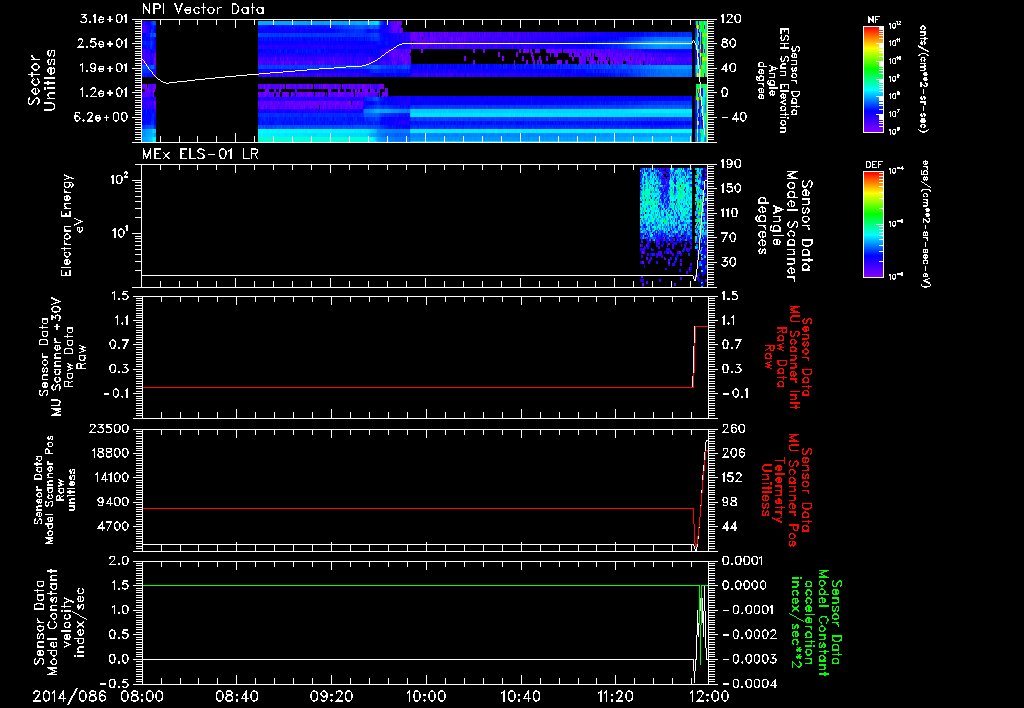The height and width of the screenshot is (708, 1024).
Task: Click the Sector Unitless axis title
Action: click(x=42, y=80)
